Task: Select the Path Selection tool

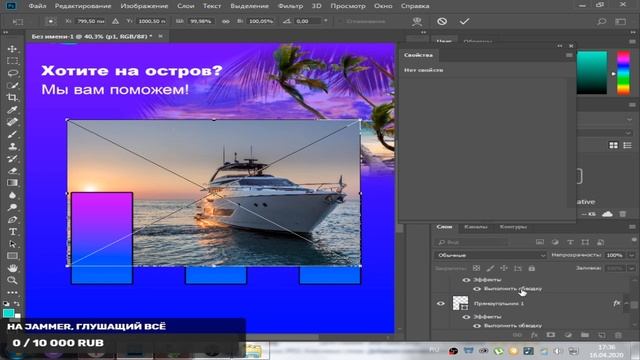Action: pos(12,244)
